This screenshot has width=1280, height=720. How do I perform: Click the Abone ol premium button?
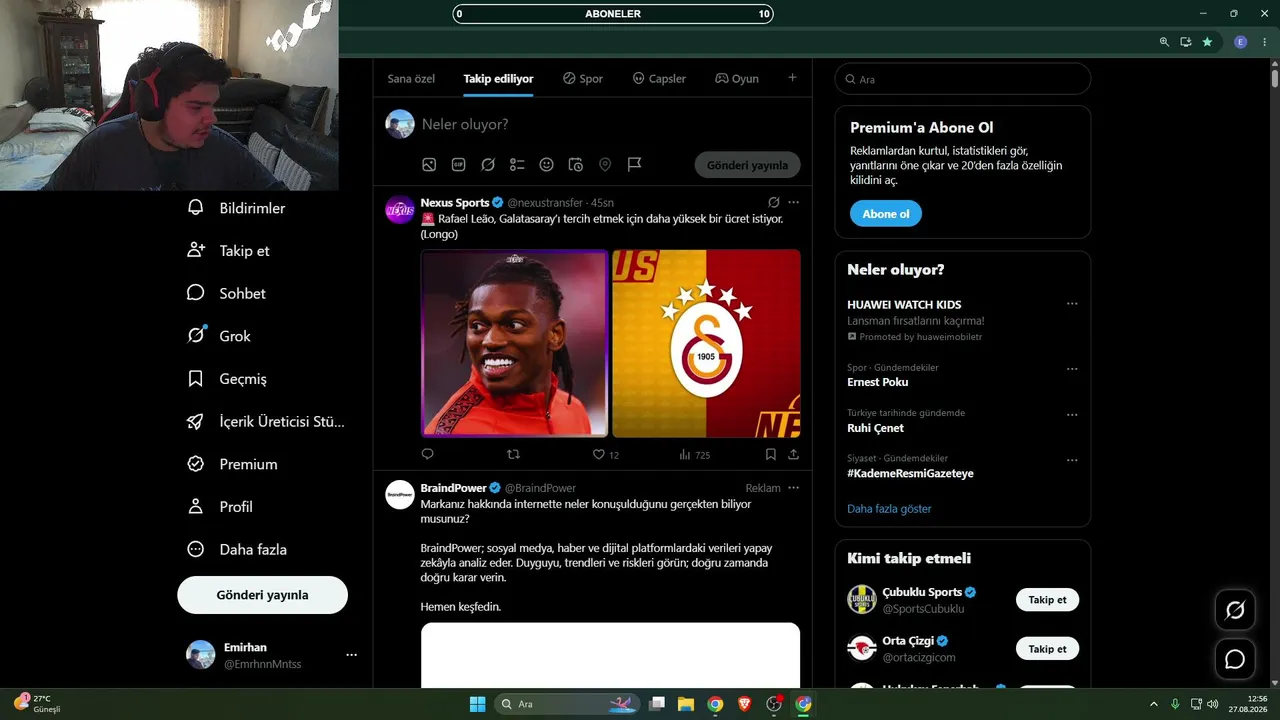(x=886, y=214)
